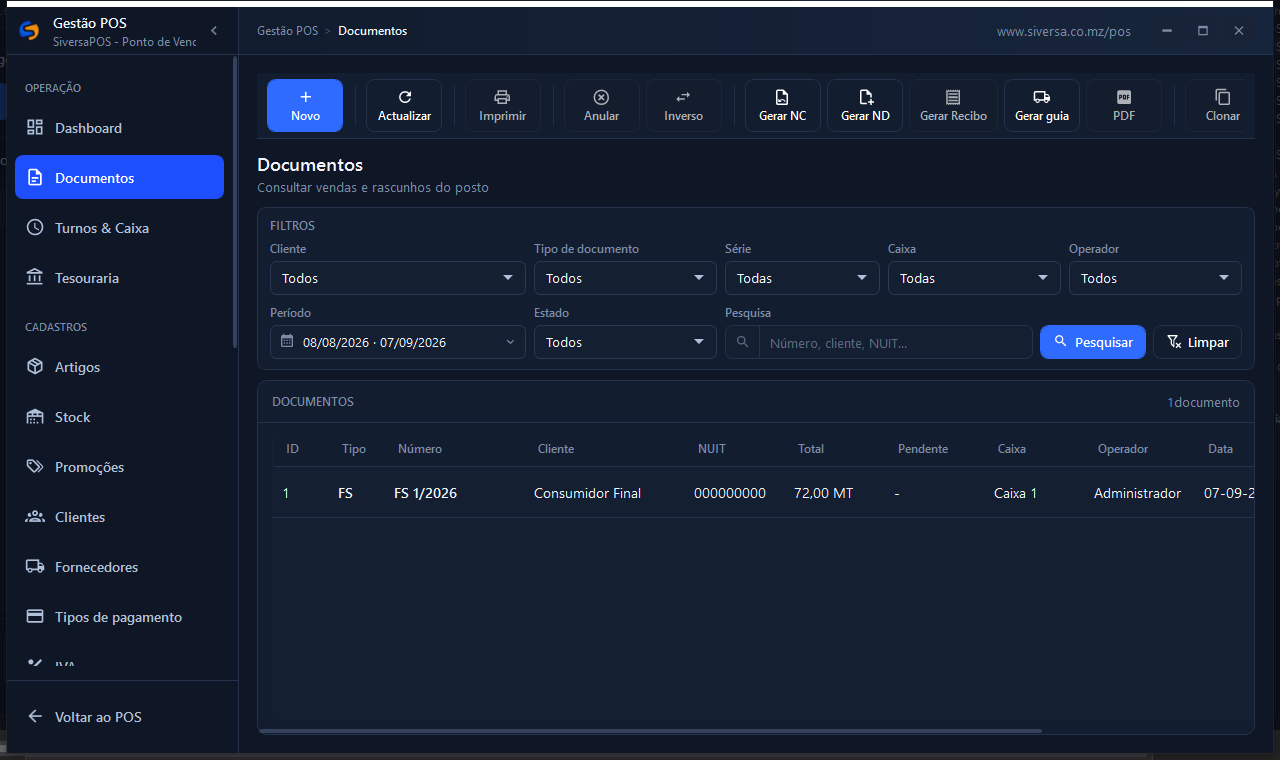The image size is (1280, 760).
Task: Open the Caixa filter dropdown
Action: coord(974,278)
